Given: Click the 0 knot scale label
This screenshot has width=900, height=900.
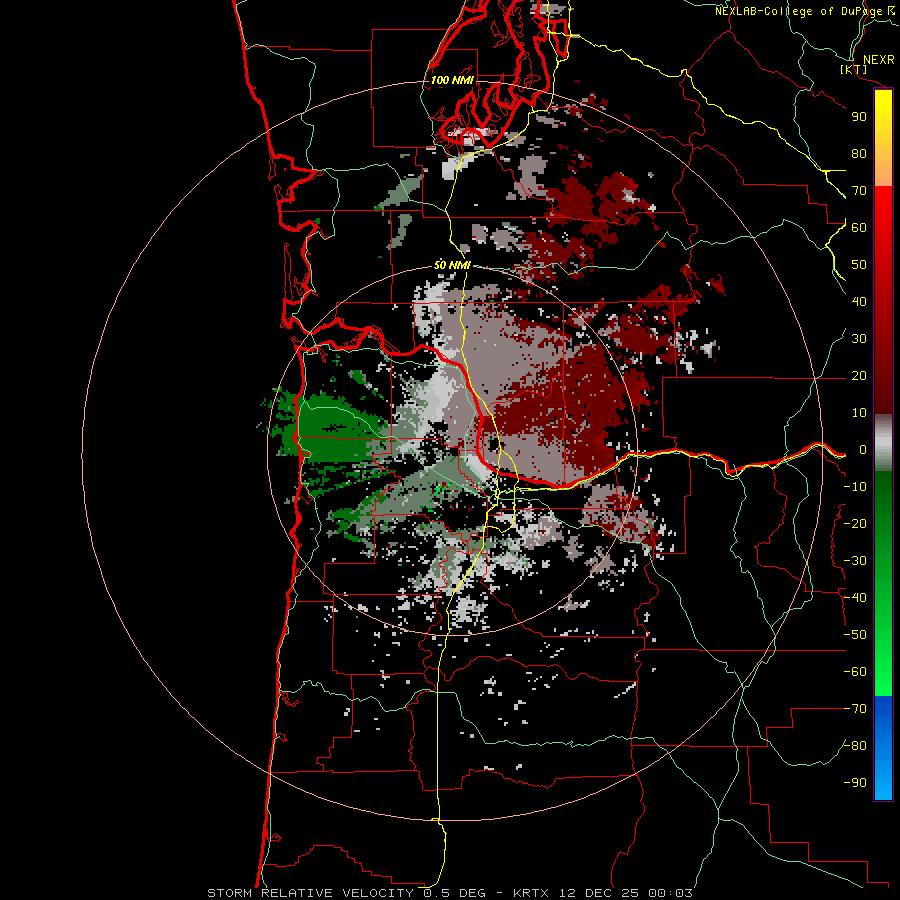Looking at the screenshot, I should [x=863, y=449].
